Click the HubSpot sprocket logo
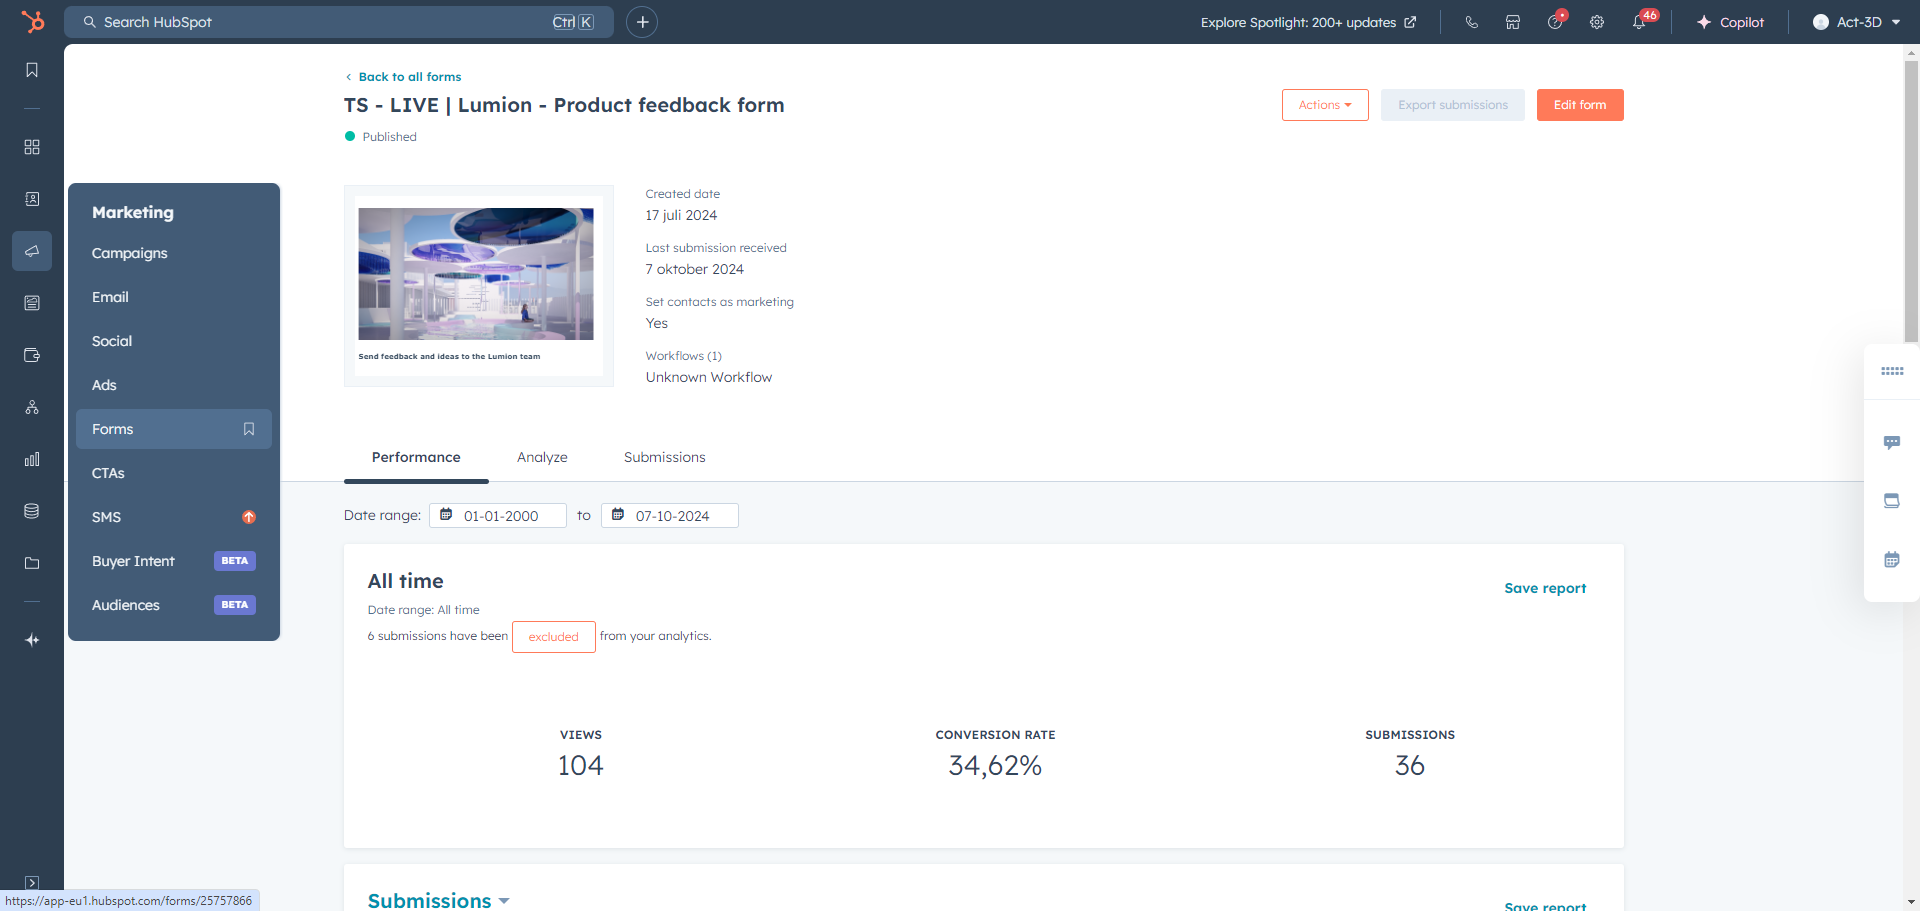Viewport: 1920px width, 911px height. click(33, 22)
